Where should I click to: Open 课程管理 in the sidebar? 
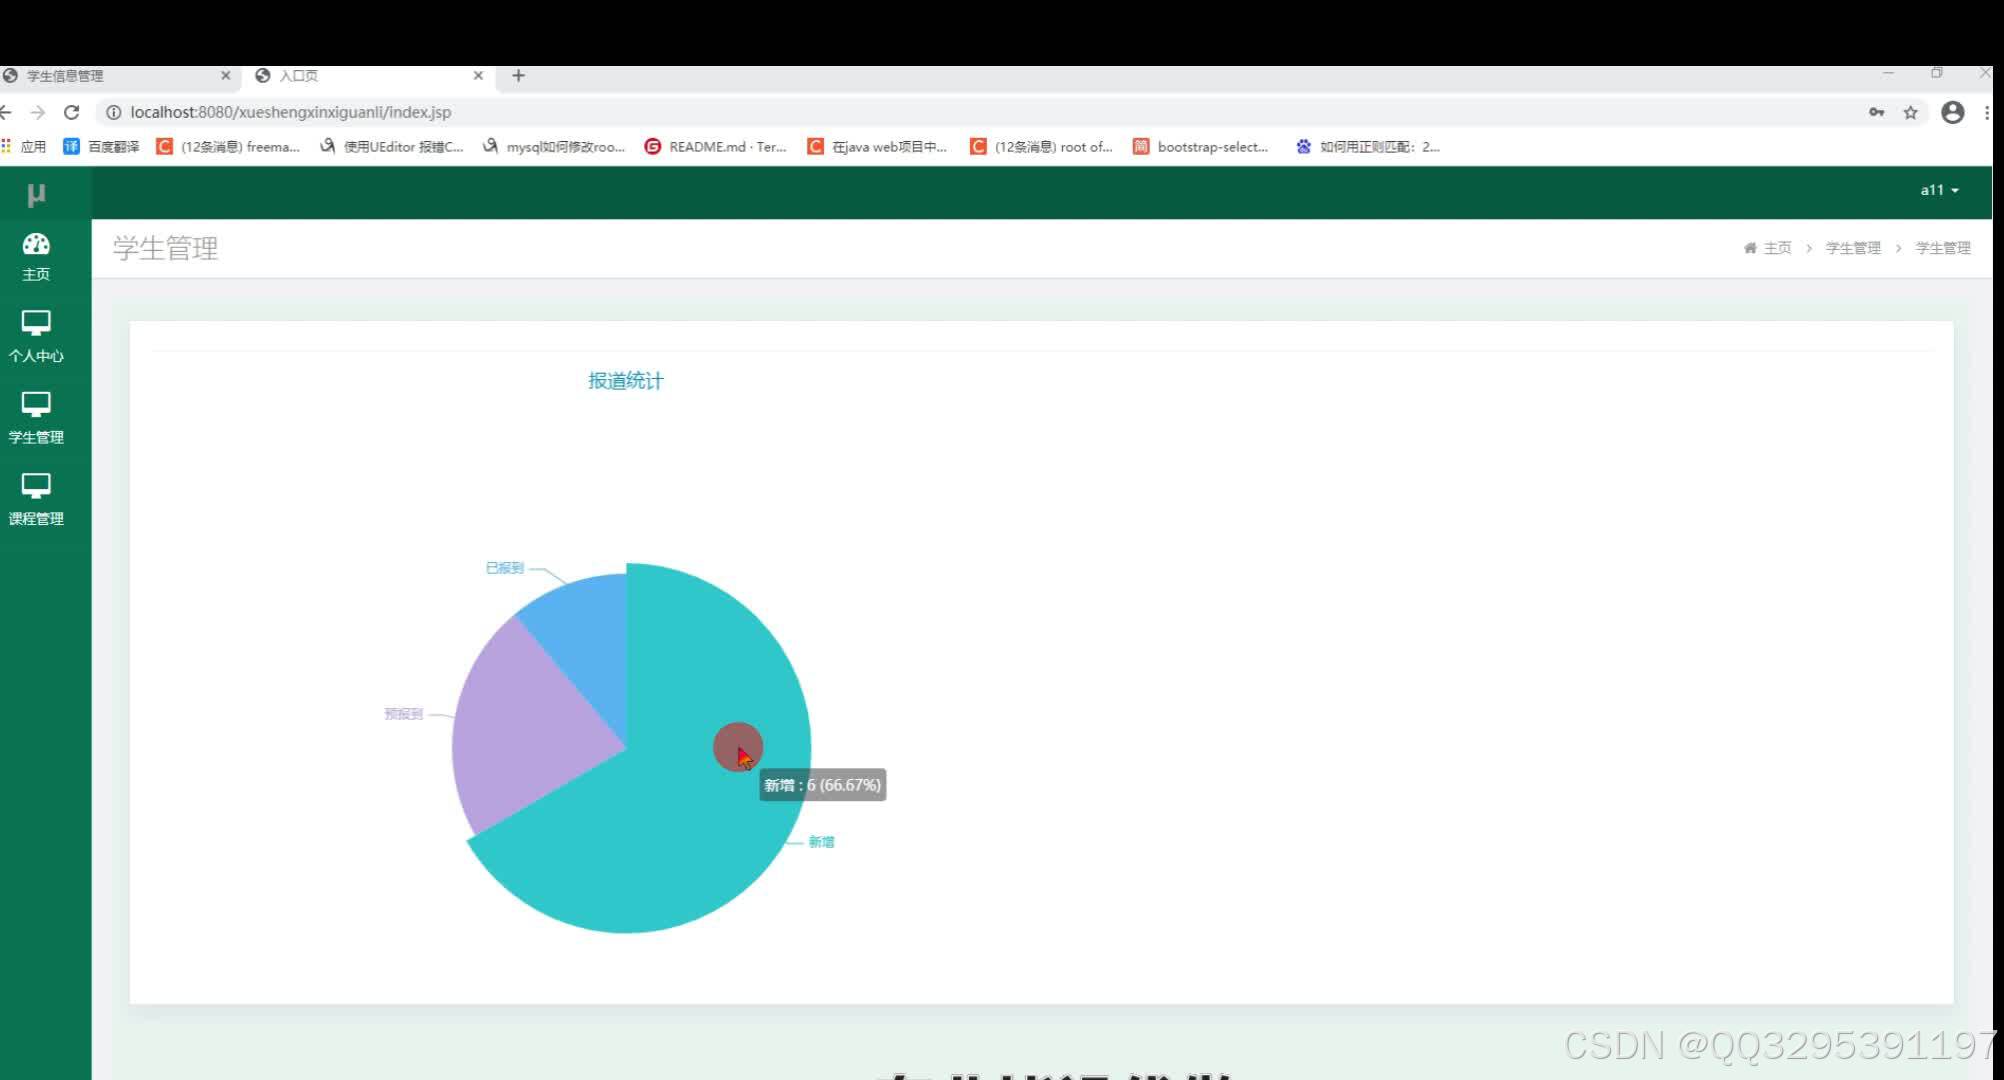36,500
